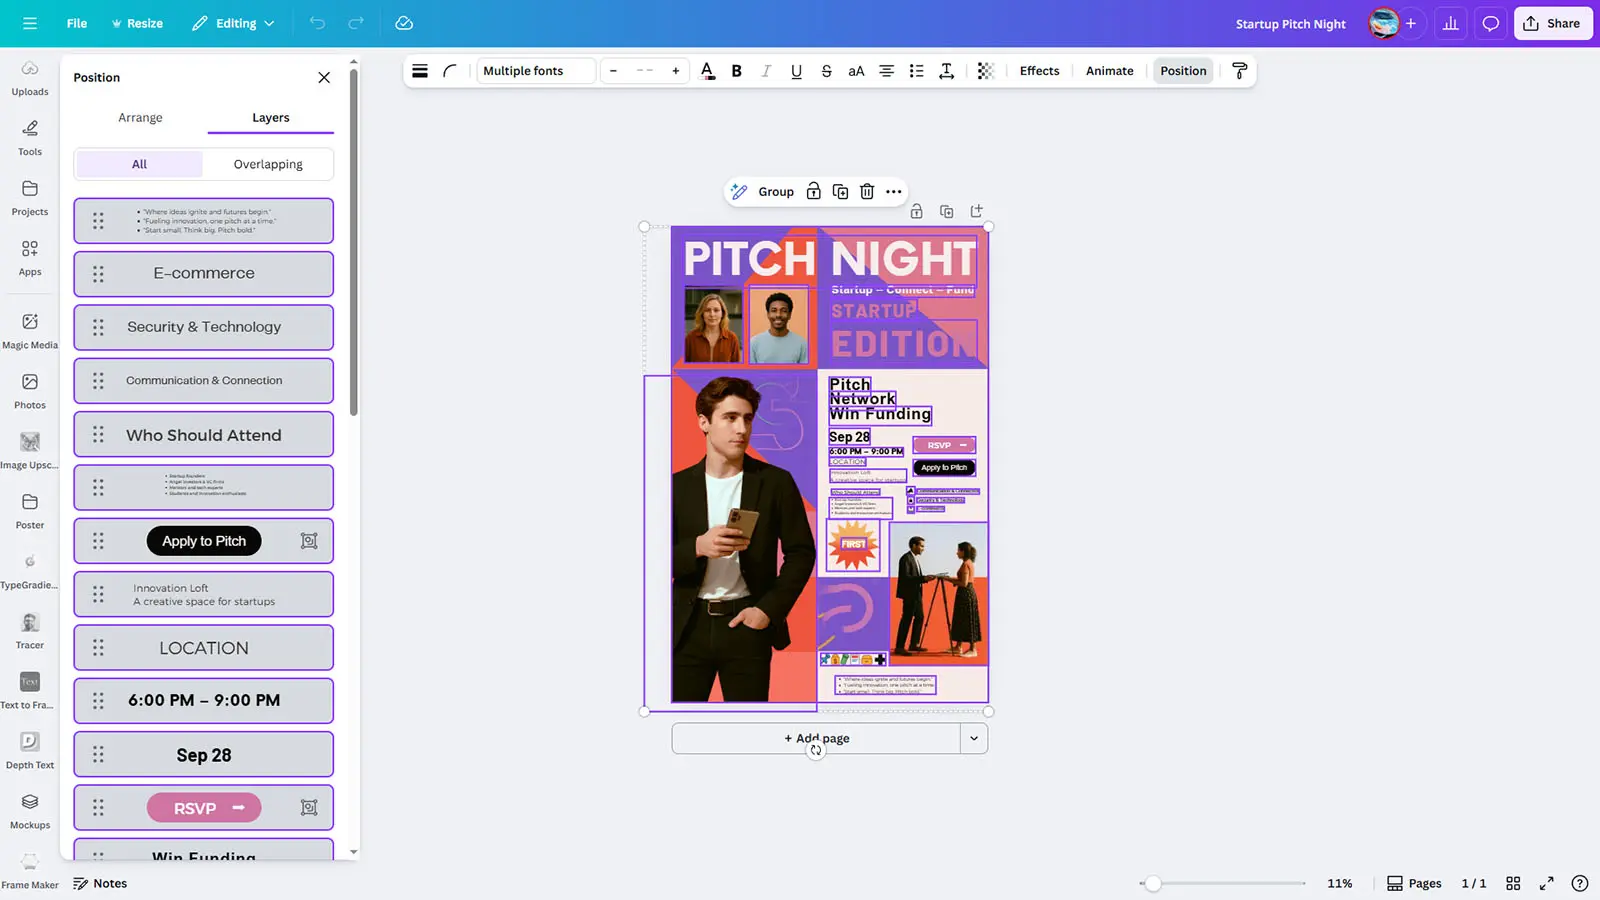The width and height of the screenshot is (1600, 900).
Task: Click the copy style paint roller
Action: 1239,71
